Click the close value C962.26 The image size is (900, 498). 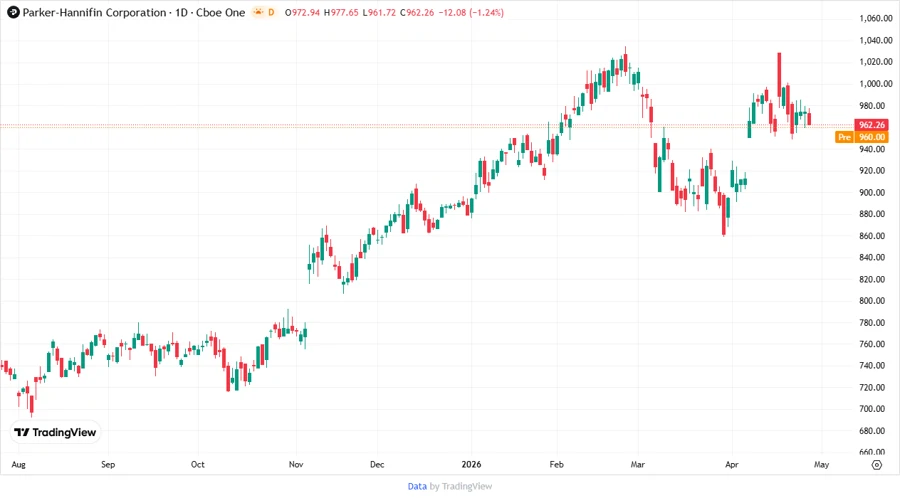[417, 13]
